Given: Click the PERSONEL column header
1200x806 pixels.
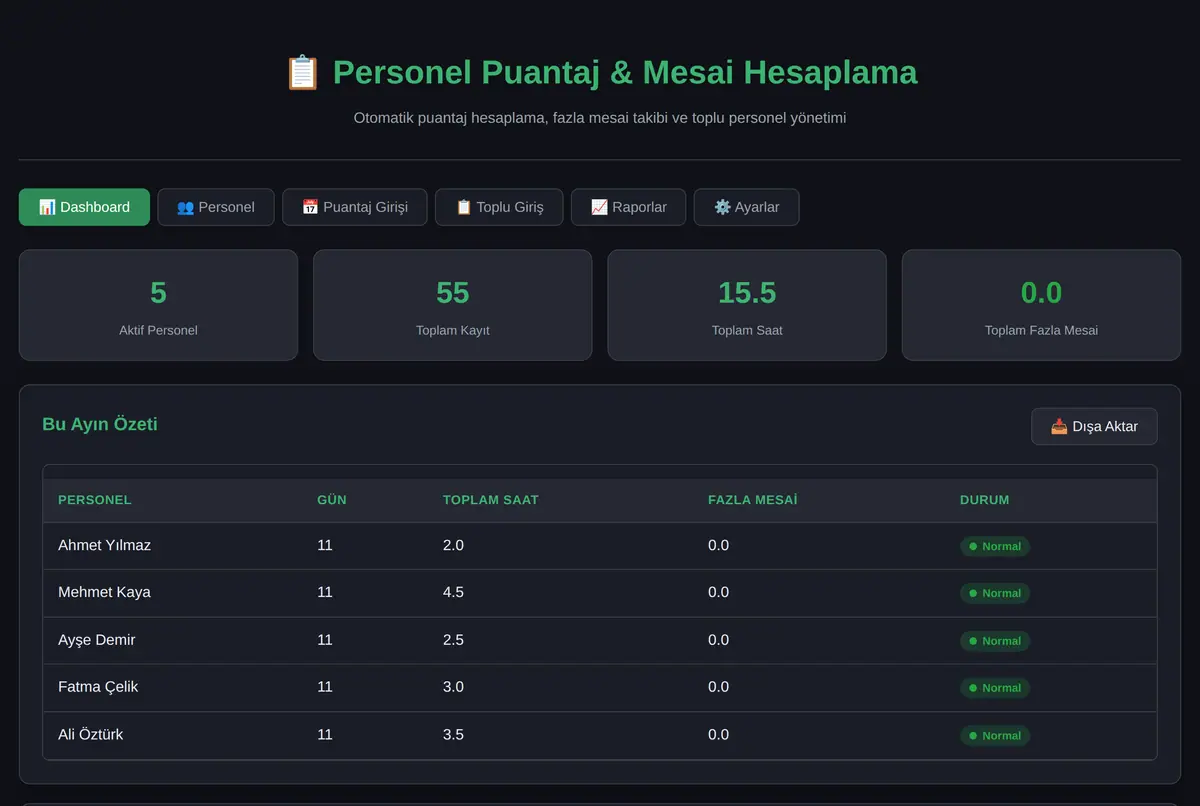Looking at the screenshot, I should click(95, 500).
